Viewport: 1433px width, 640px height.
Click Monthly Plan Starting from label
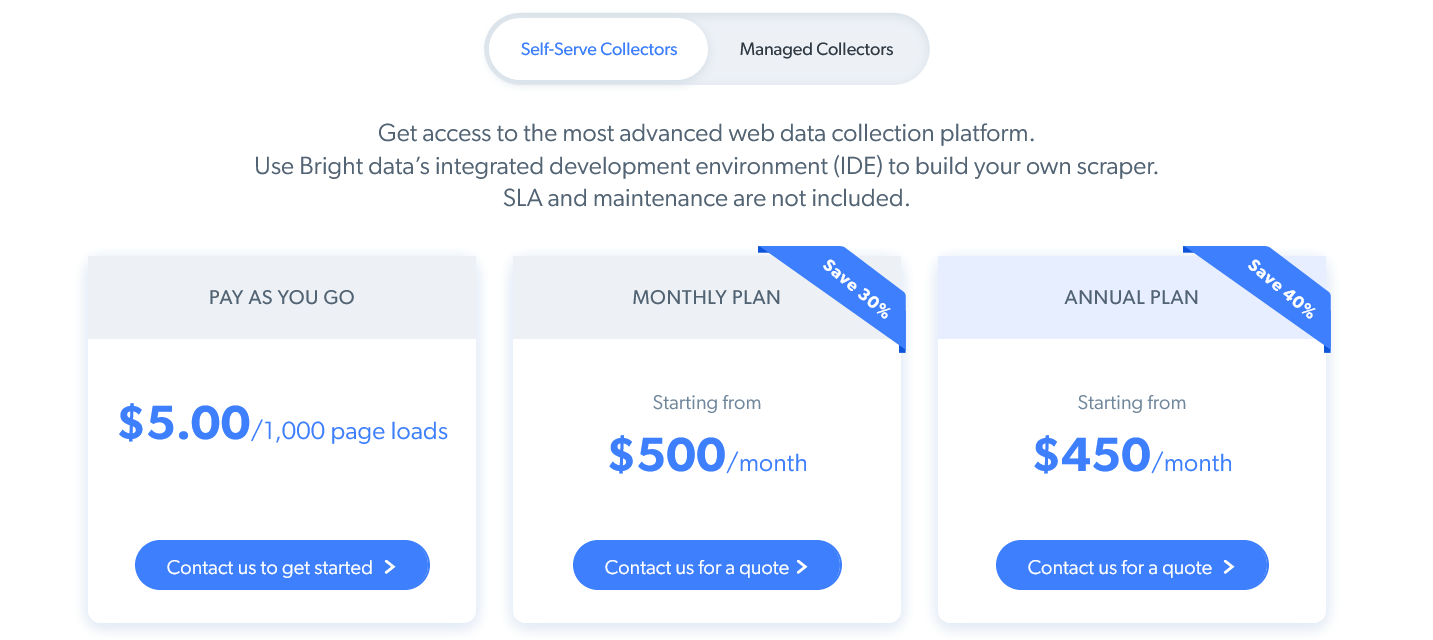click(707, 403)
